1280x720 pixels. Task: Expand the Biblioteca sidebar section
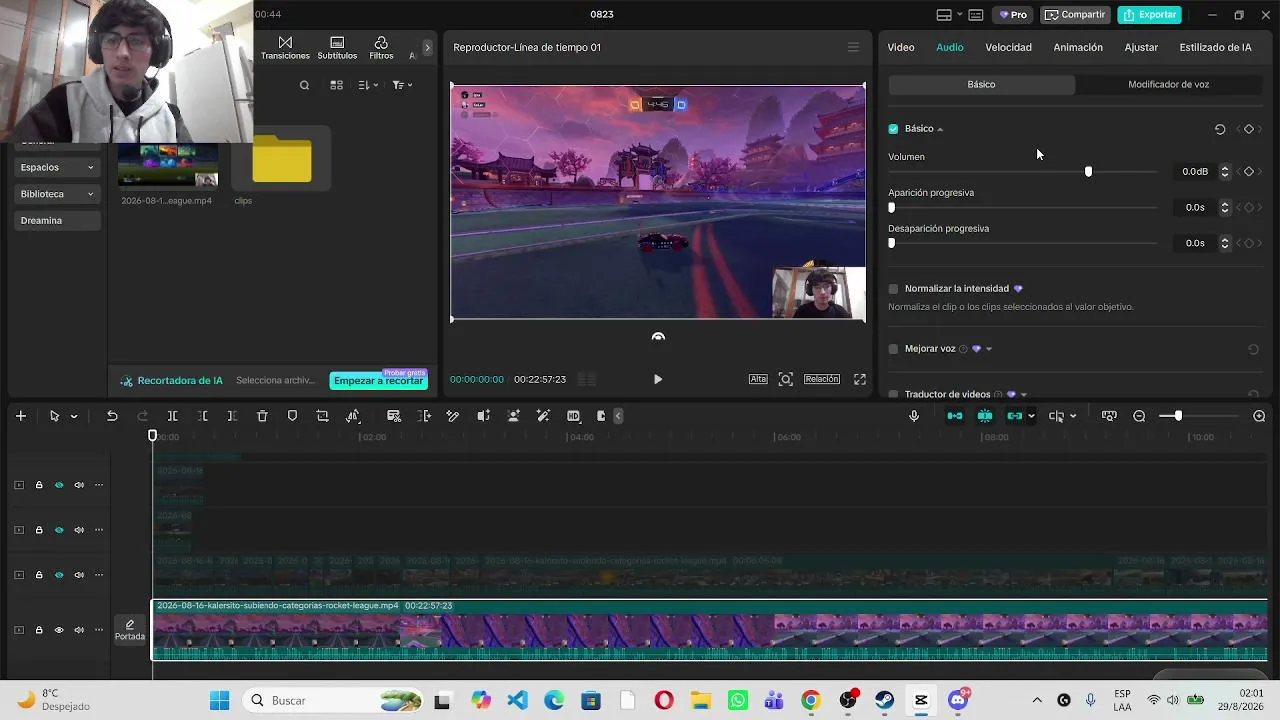[56, 194]
